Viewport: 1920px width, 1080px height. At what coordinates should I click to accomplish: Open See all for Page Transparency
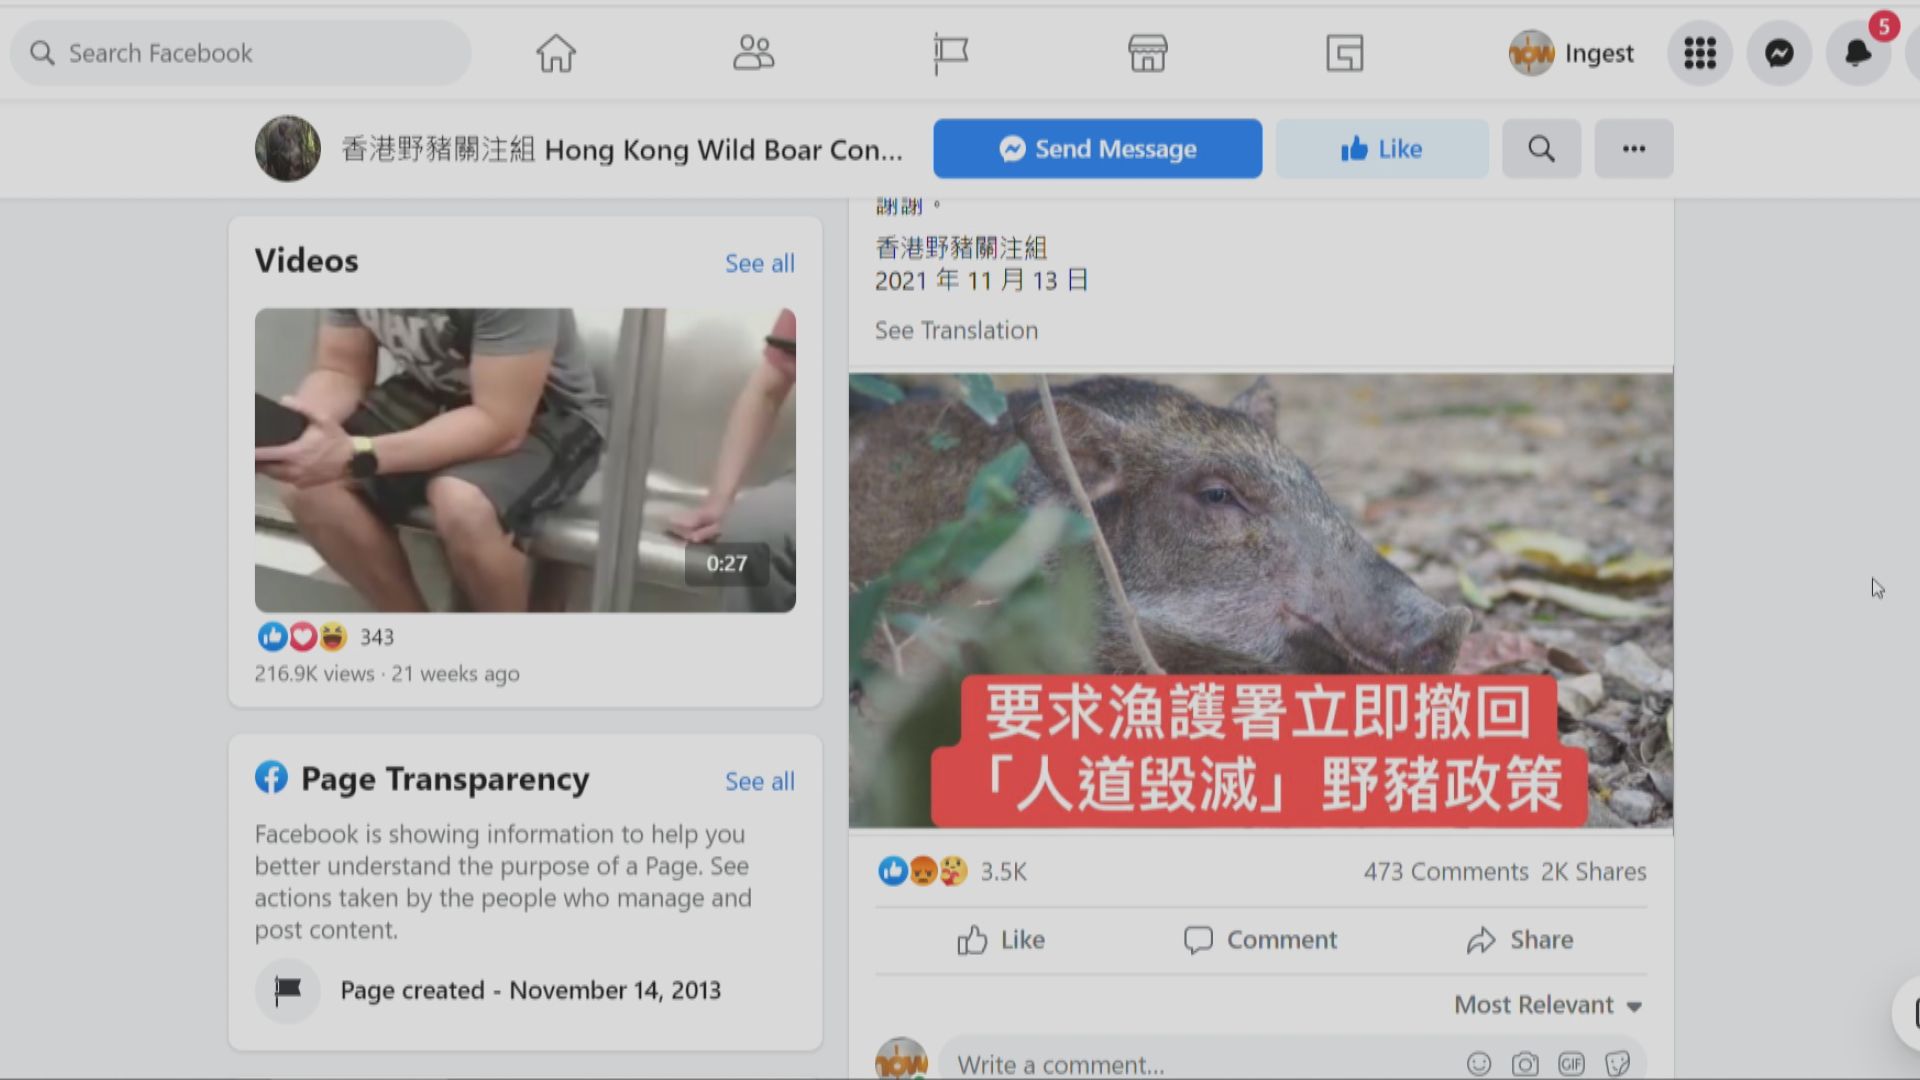[760, 781]
